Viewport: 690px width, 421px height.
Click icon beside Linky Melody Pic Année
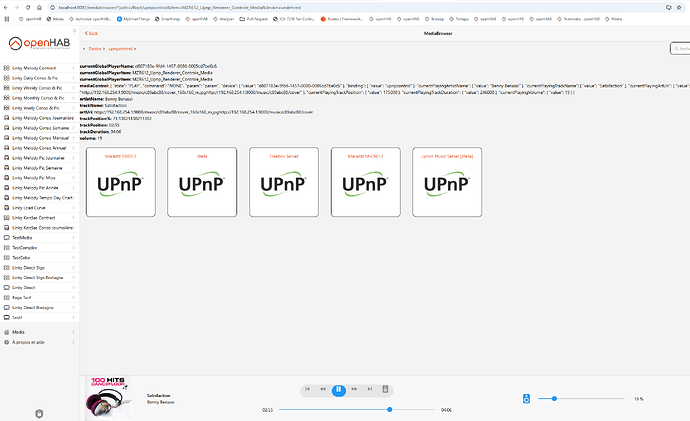[x=7, y=188]
